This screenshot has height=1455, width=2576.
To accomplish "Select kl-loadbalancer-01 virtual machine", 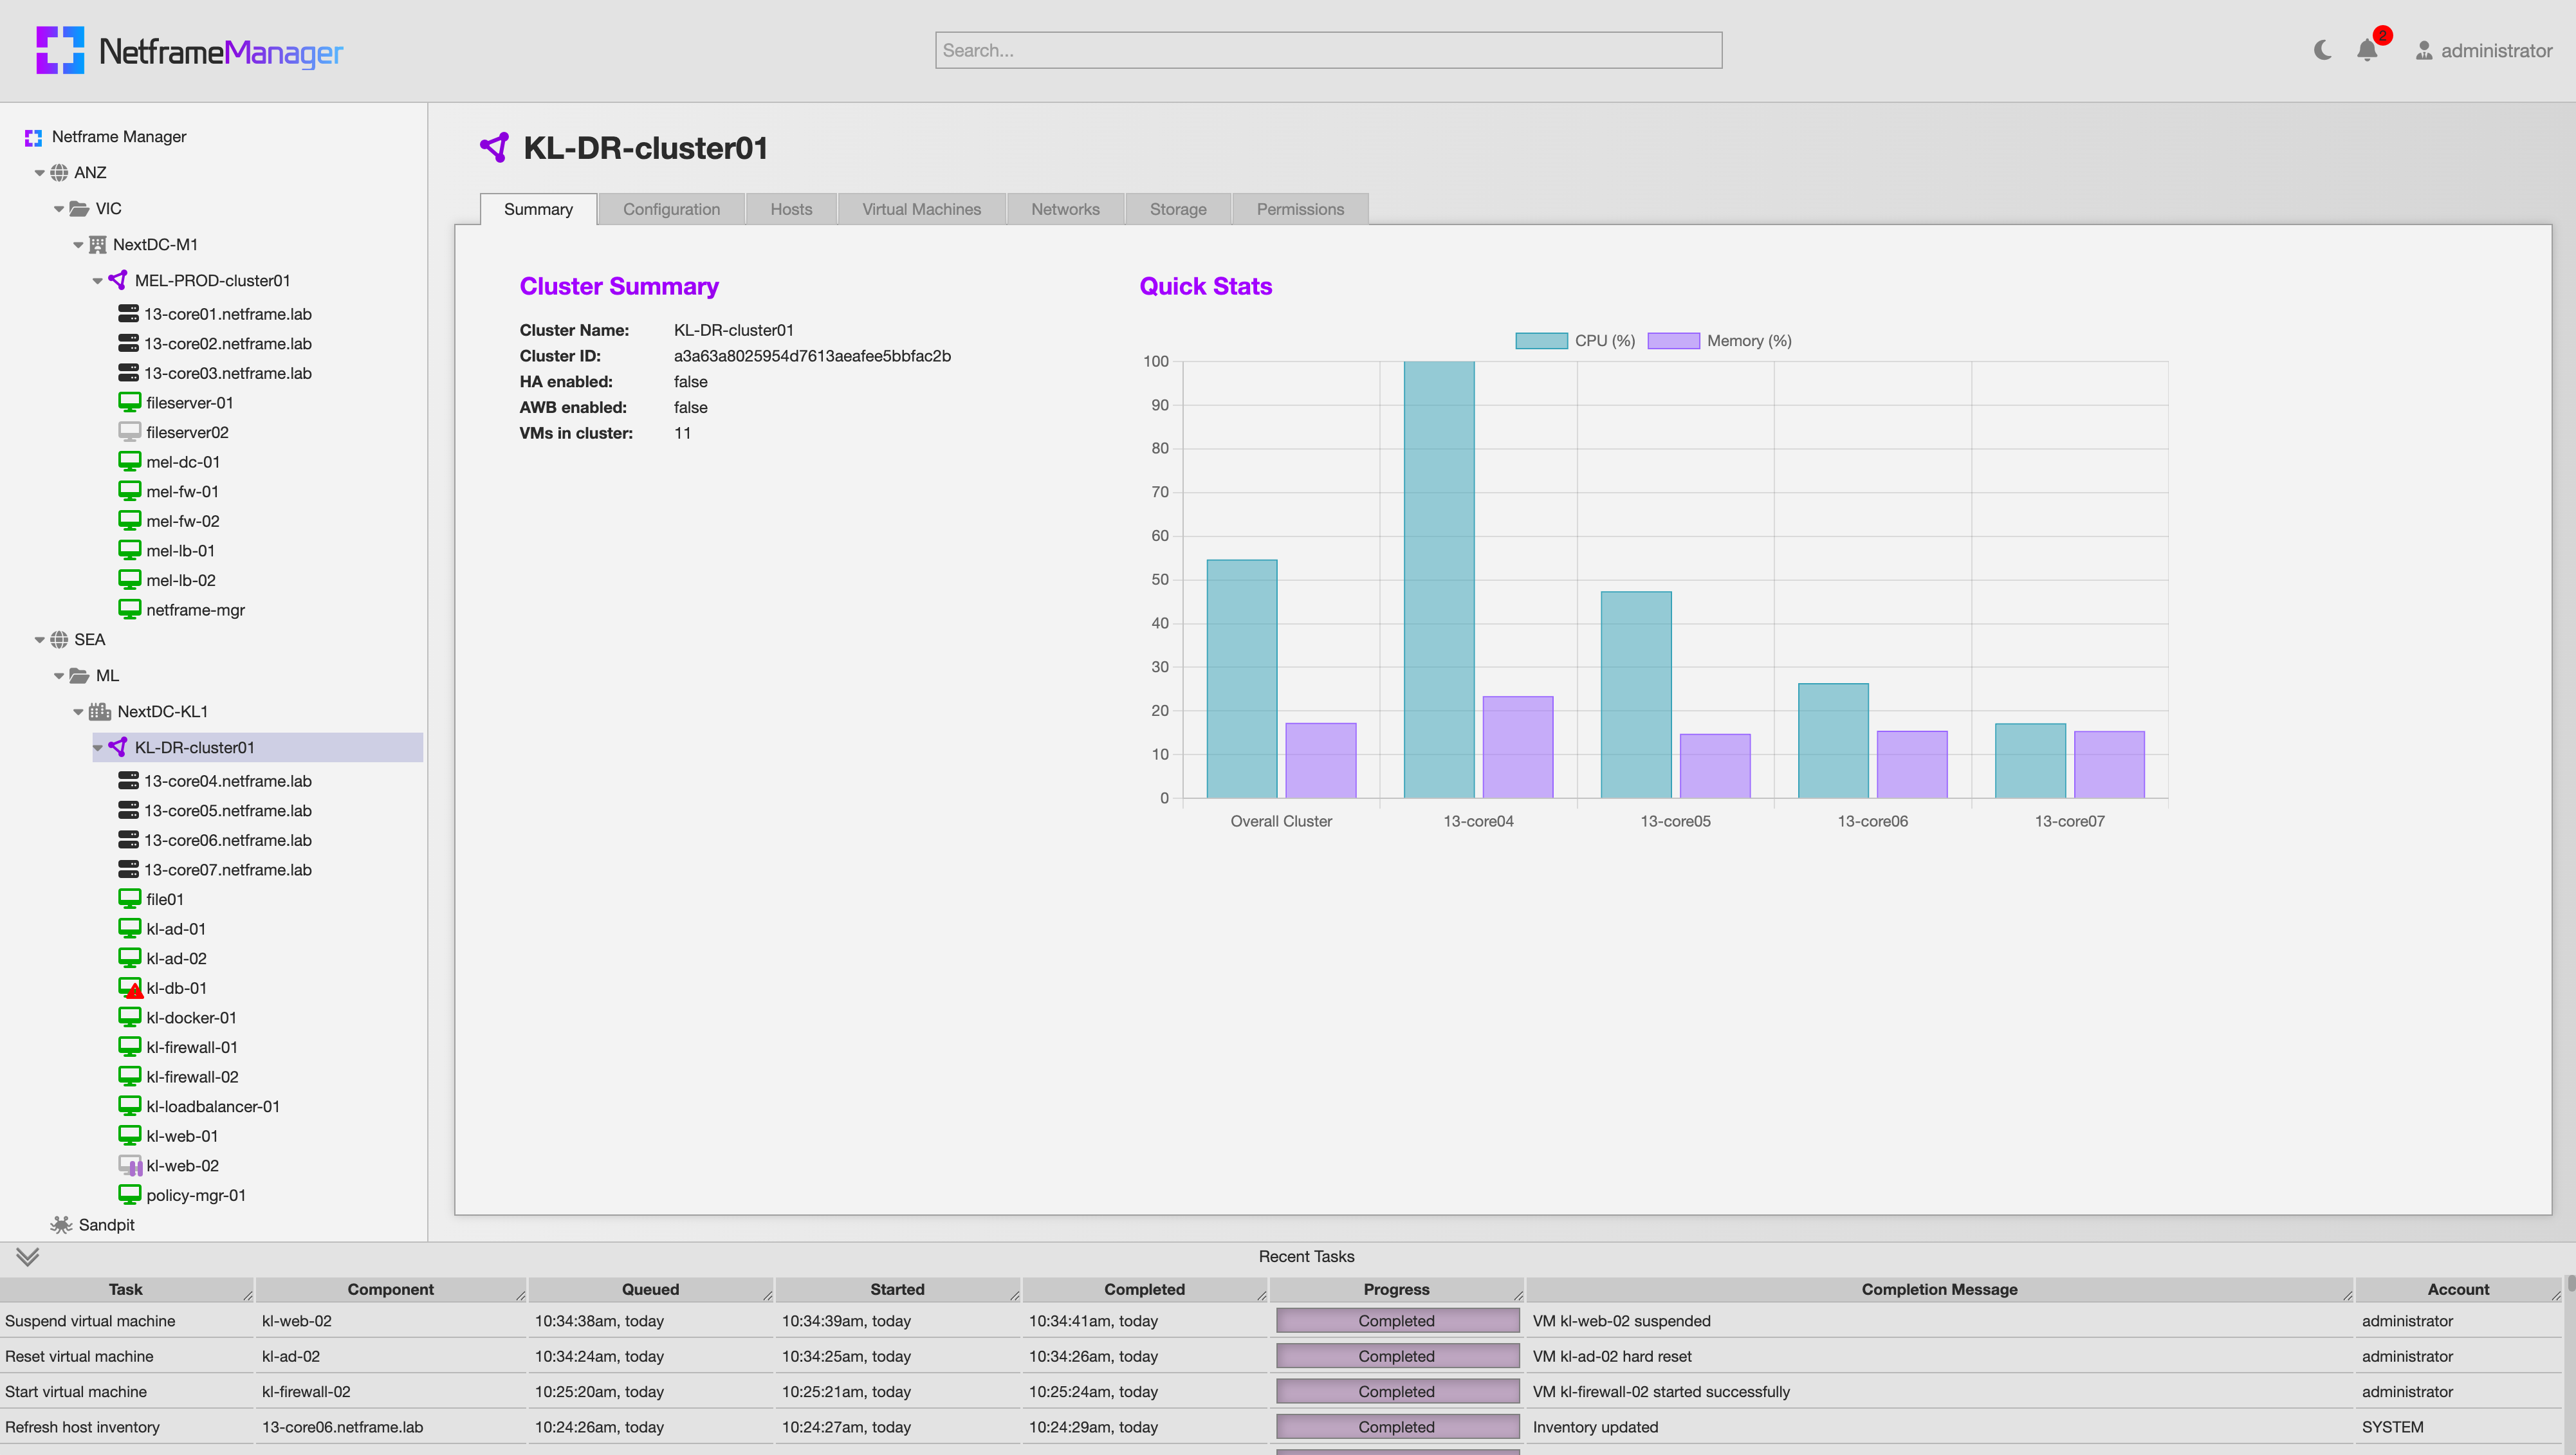I will [213, 1107].
